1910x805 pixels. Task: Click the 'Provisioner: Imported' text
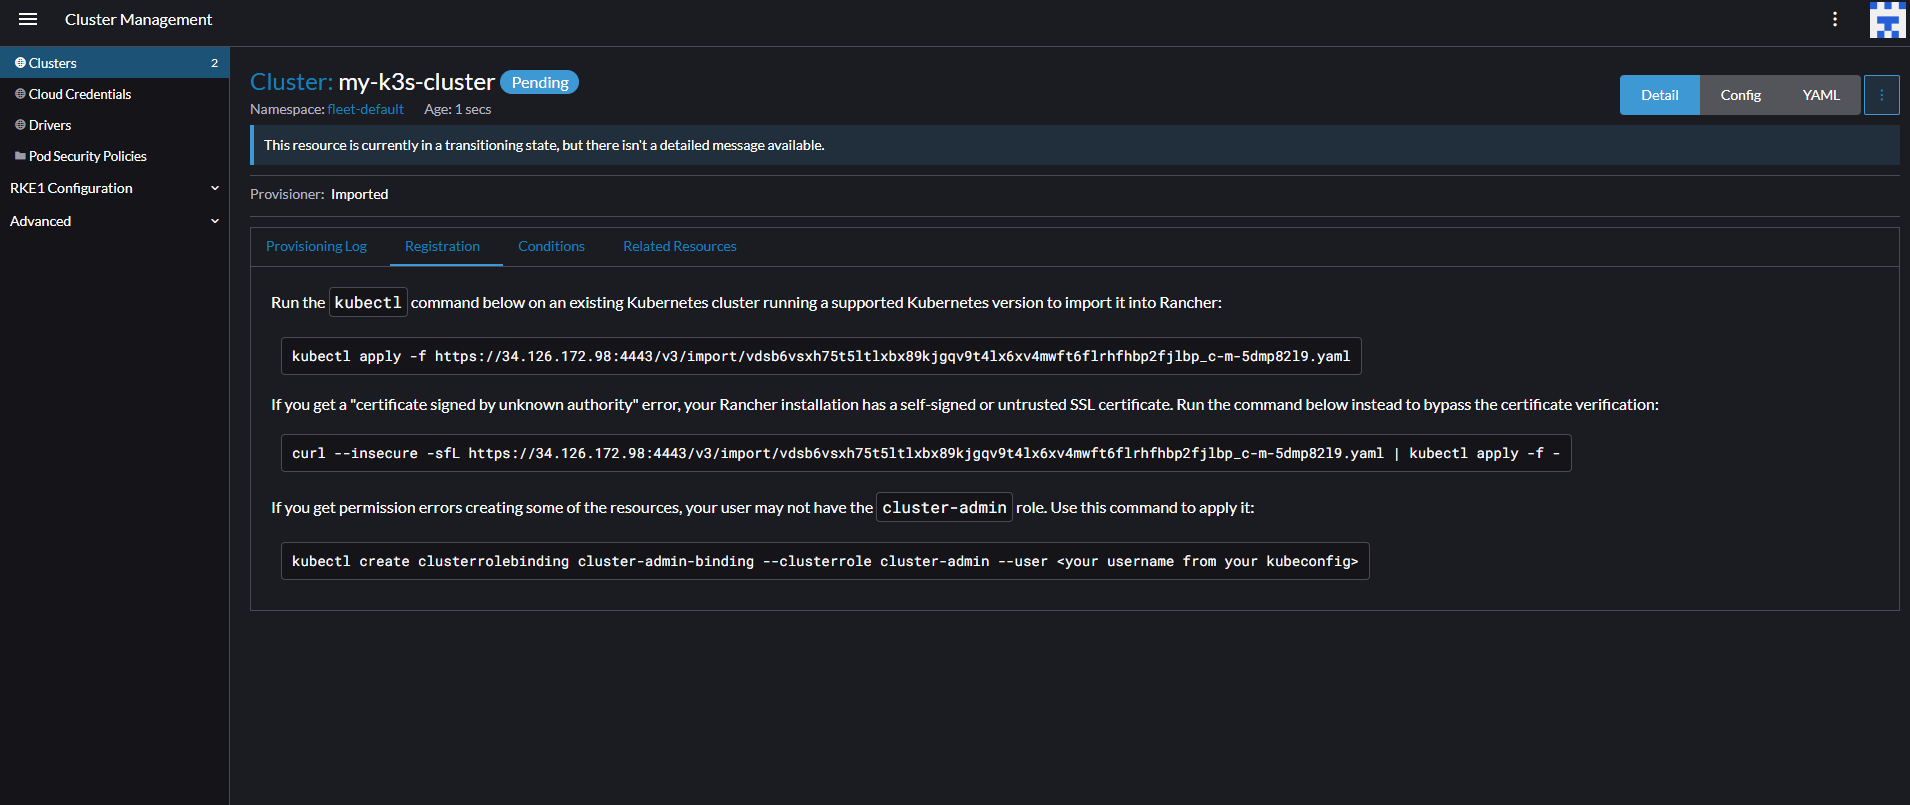point(319,194)
